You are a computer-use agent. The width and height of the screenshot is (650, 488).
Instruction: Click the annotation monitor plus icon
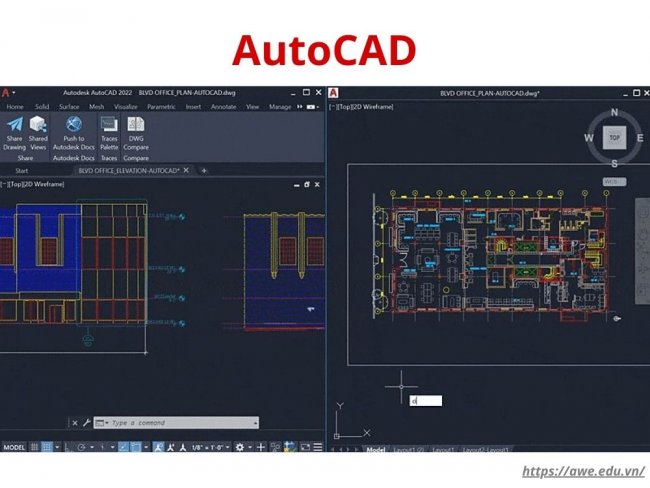261,447
